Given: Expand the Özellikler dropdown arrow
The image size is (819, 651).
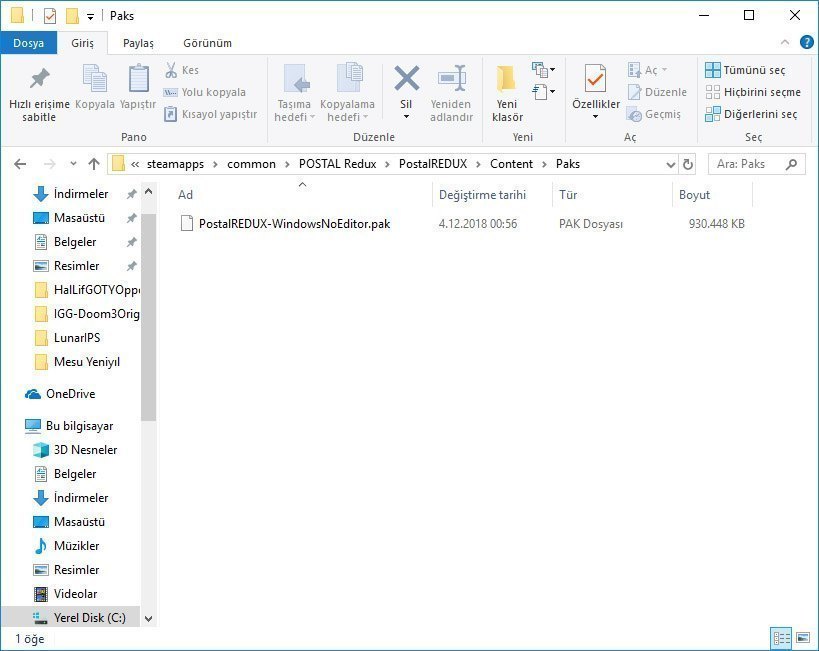Looking at the screenshot, I should (595, 117).
